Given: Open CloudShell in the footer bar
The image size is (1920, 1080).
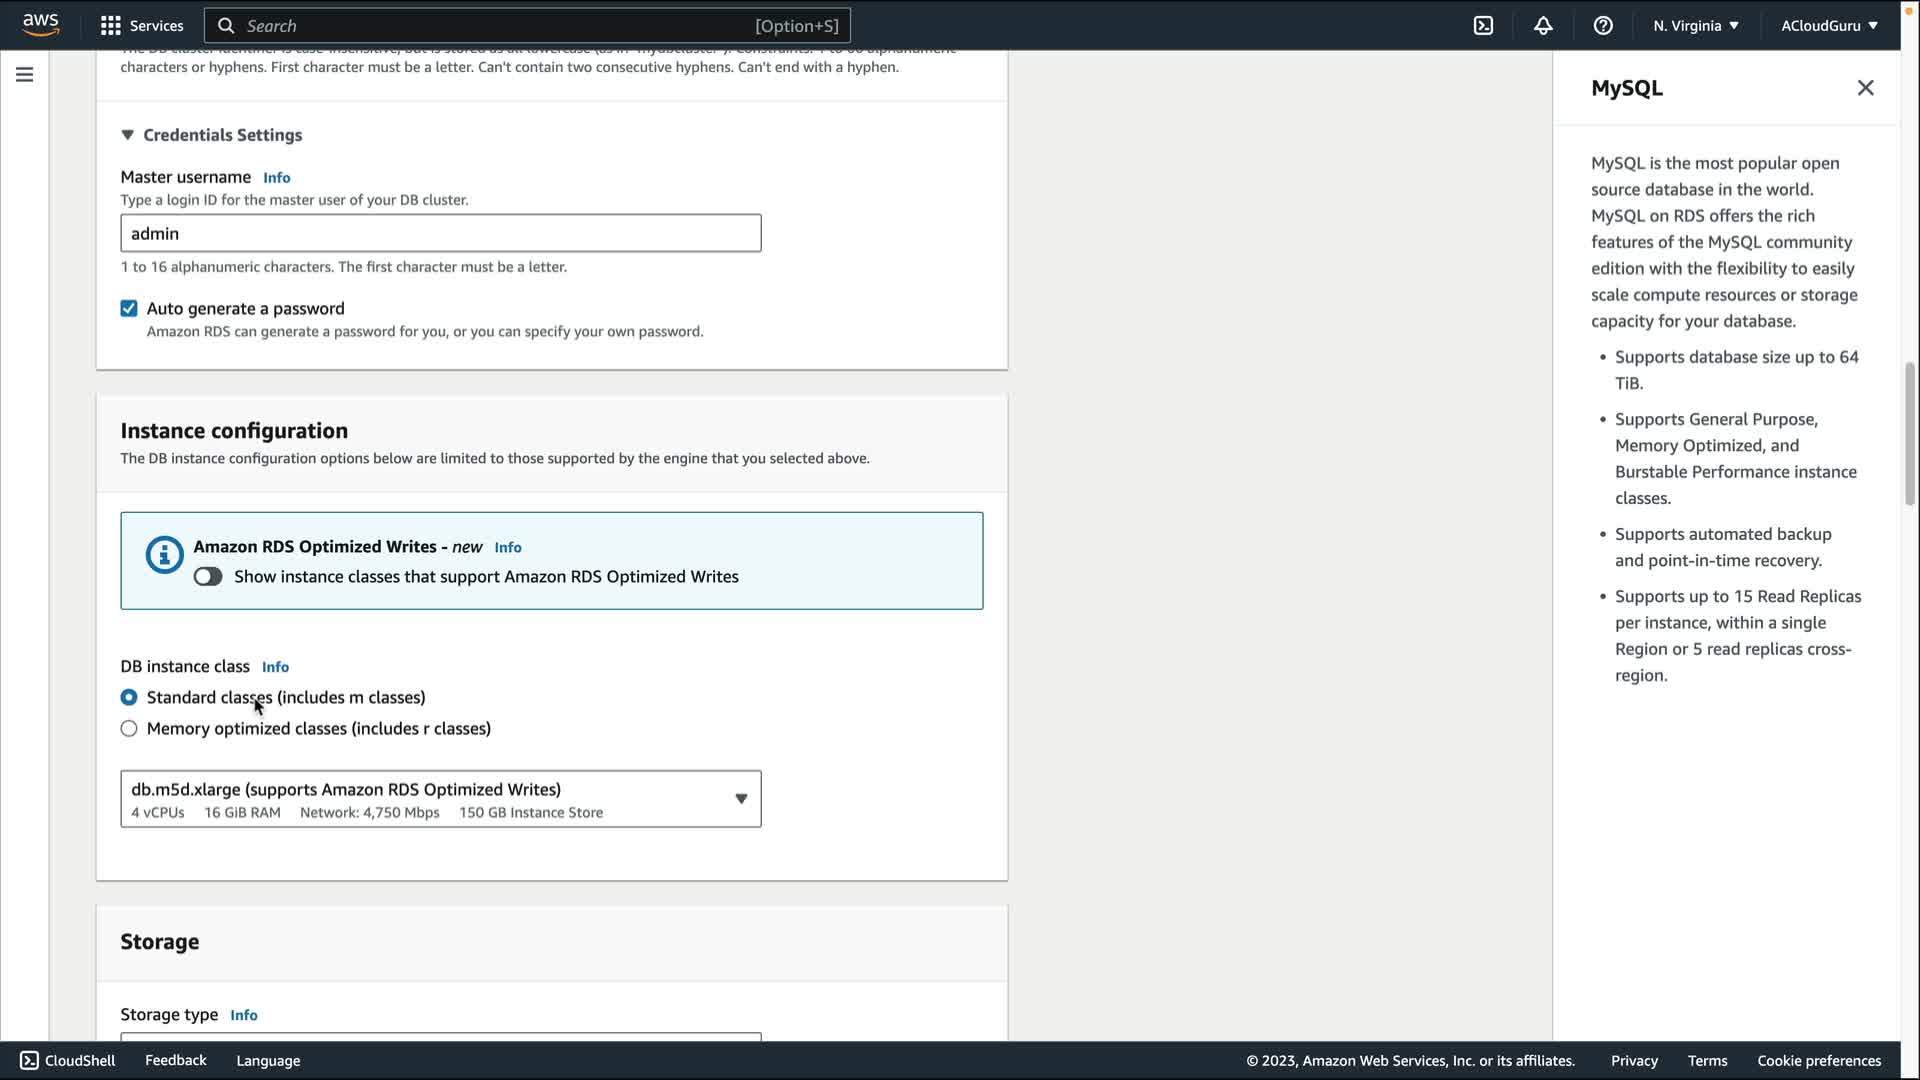Looking at the screenshot, I should [68, 1060].
